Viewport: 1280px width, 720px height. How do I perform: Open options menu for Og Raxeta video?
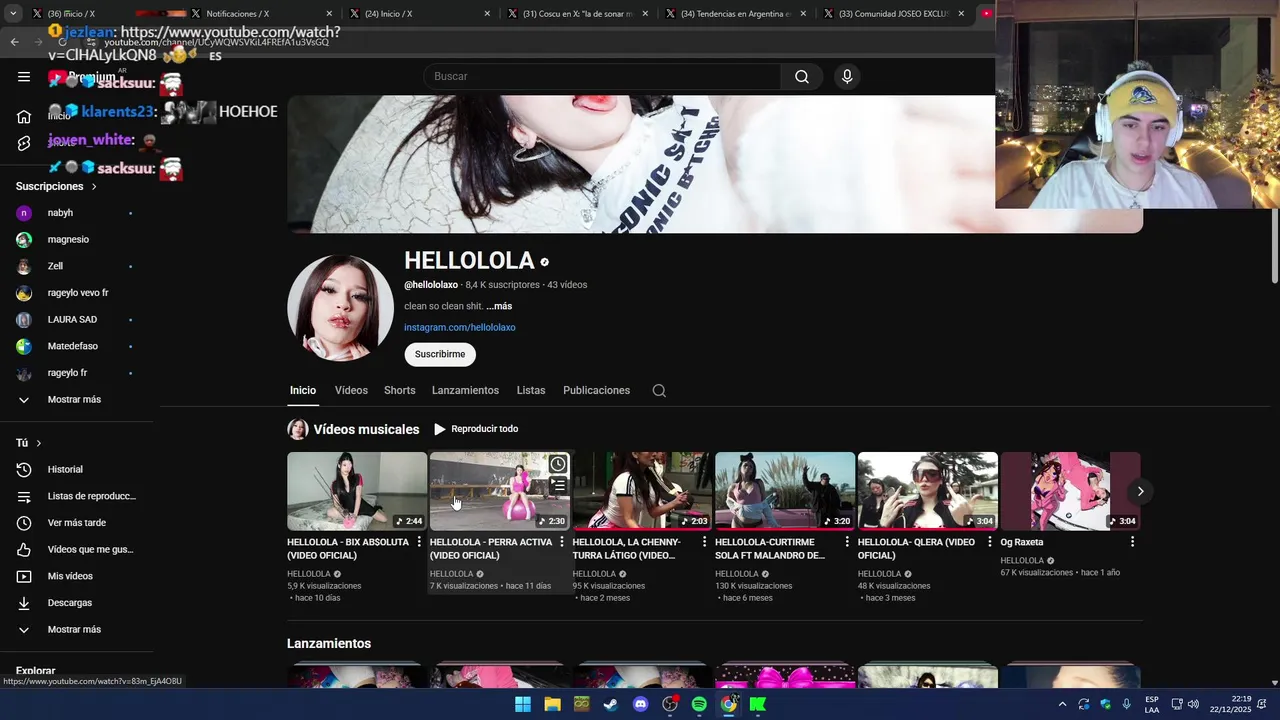click(1132, 542)
